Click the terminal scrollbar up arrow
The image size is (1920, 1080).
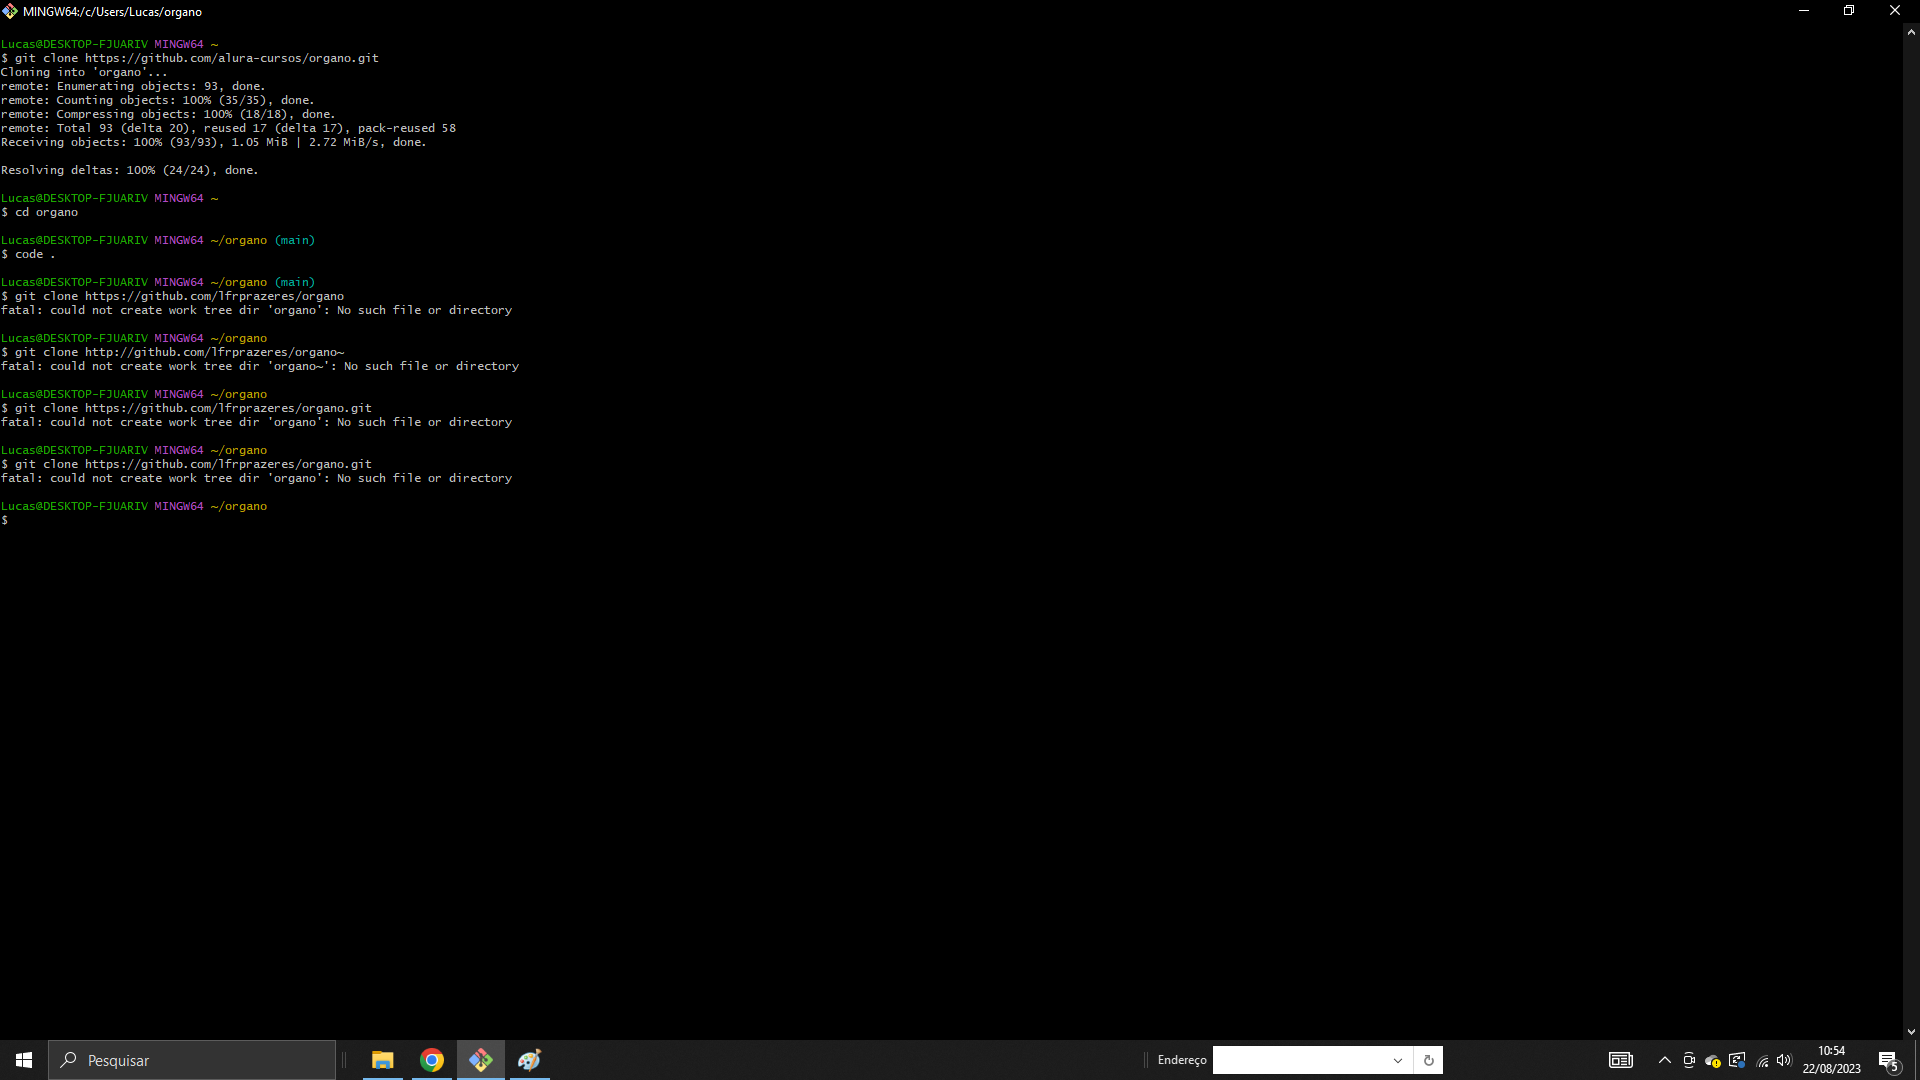1911,32
